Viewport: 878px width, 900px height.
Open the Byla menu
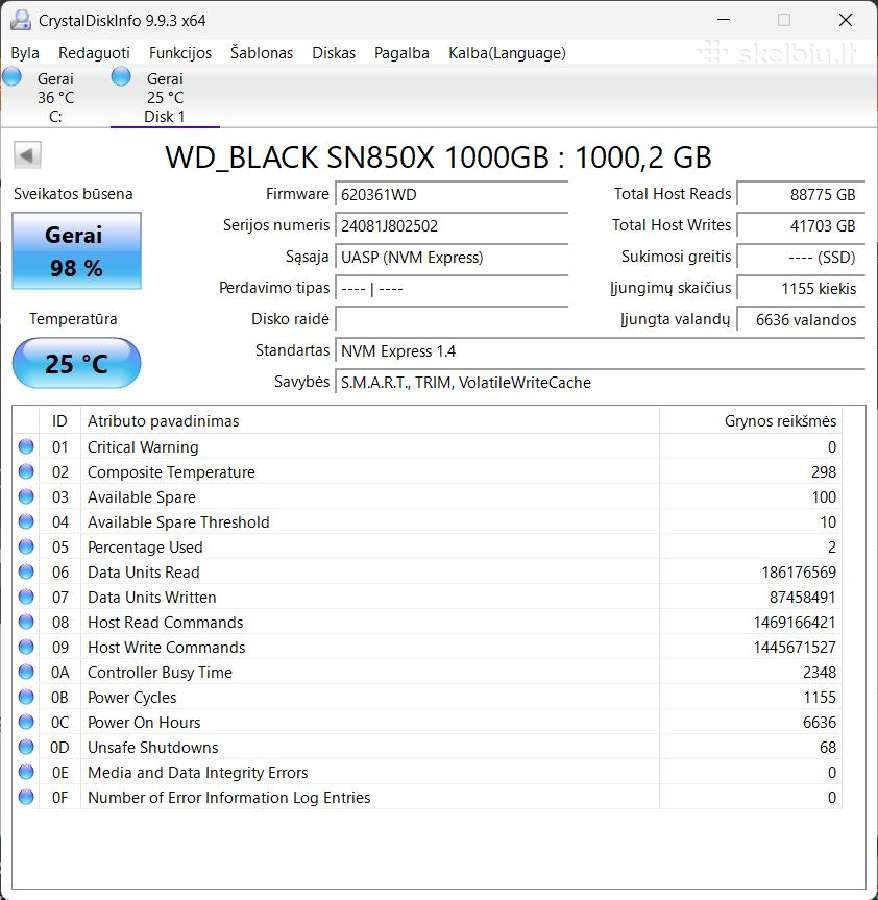click(25, 53)
